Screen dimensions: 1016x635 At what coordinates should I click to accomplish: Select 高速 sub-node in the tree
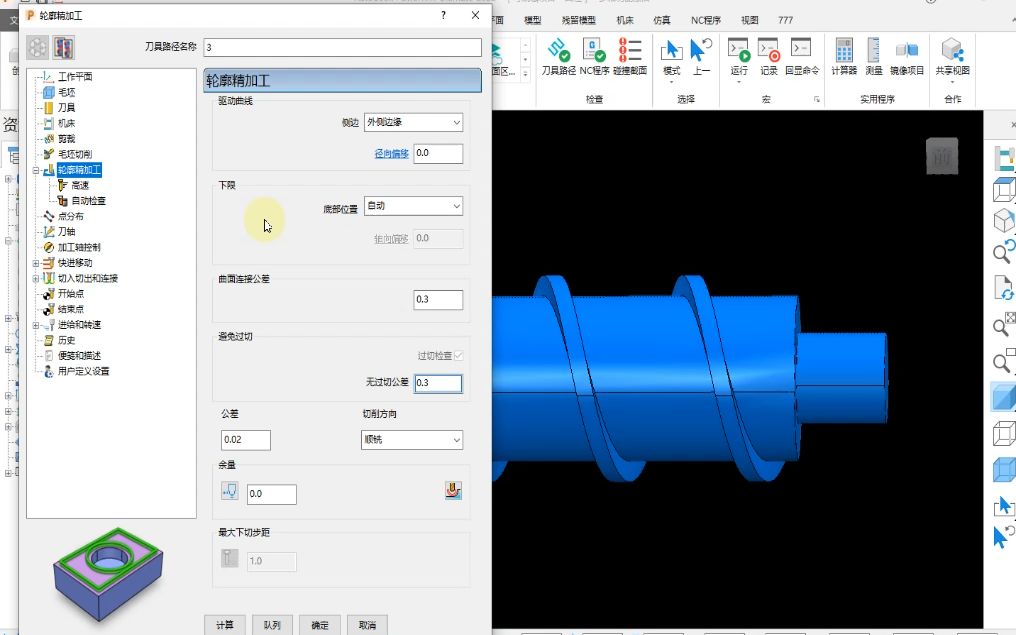coord(80,185)
